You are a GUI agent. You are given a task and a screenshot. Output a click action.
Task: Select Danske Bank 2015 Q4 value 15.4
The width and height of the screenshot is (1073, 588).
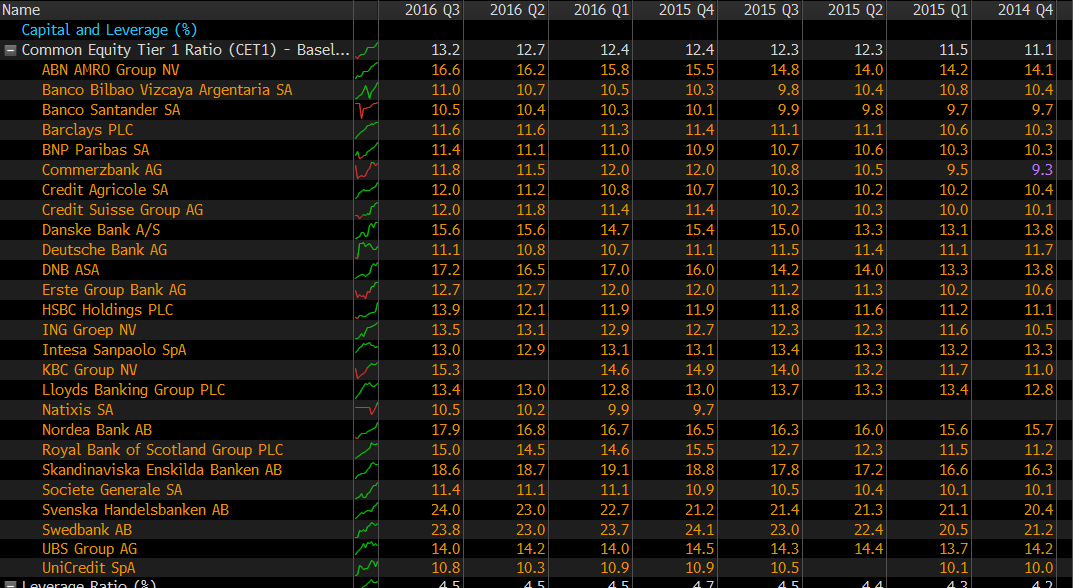coord(699,229)
